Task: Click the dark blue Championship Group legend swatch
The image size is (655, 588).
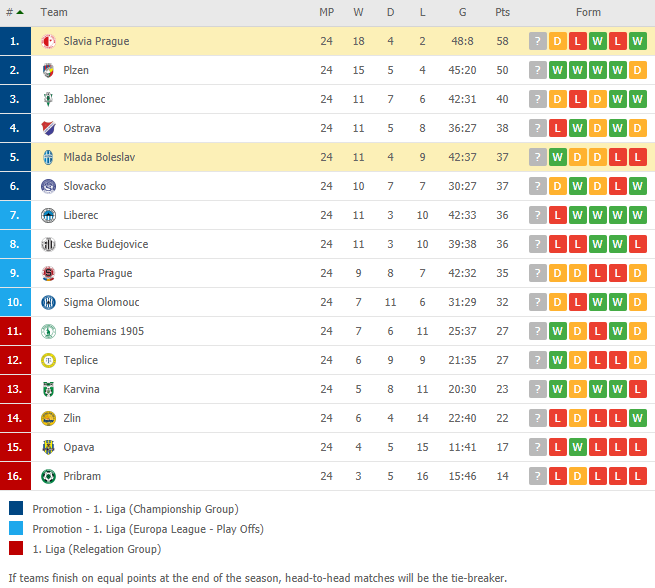Action: point(15,508)
